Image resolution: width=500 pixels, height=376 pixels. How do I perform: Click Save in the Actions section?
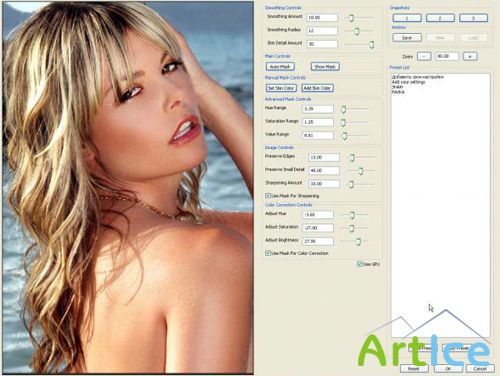click(407, 38)
